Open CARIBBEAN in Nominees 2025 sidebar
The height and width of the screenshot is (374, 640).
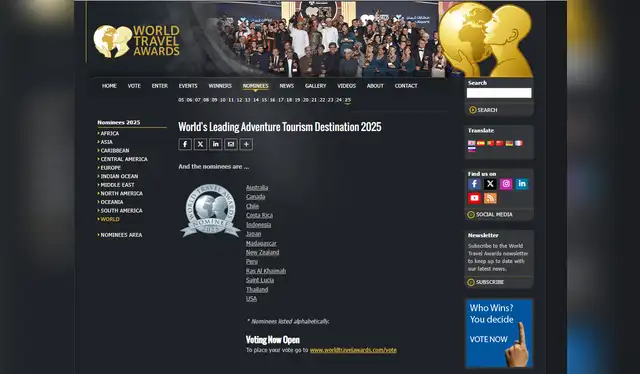click(x=115, y=151)
